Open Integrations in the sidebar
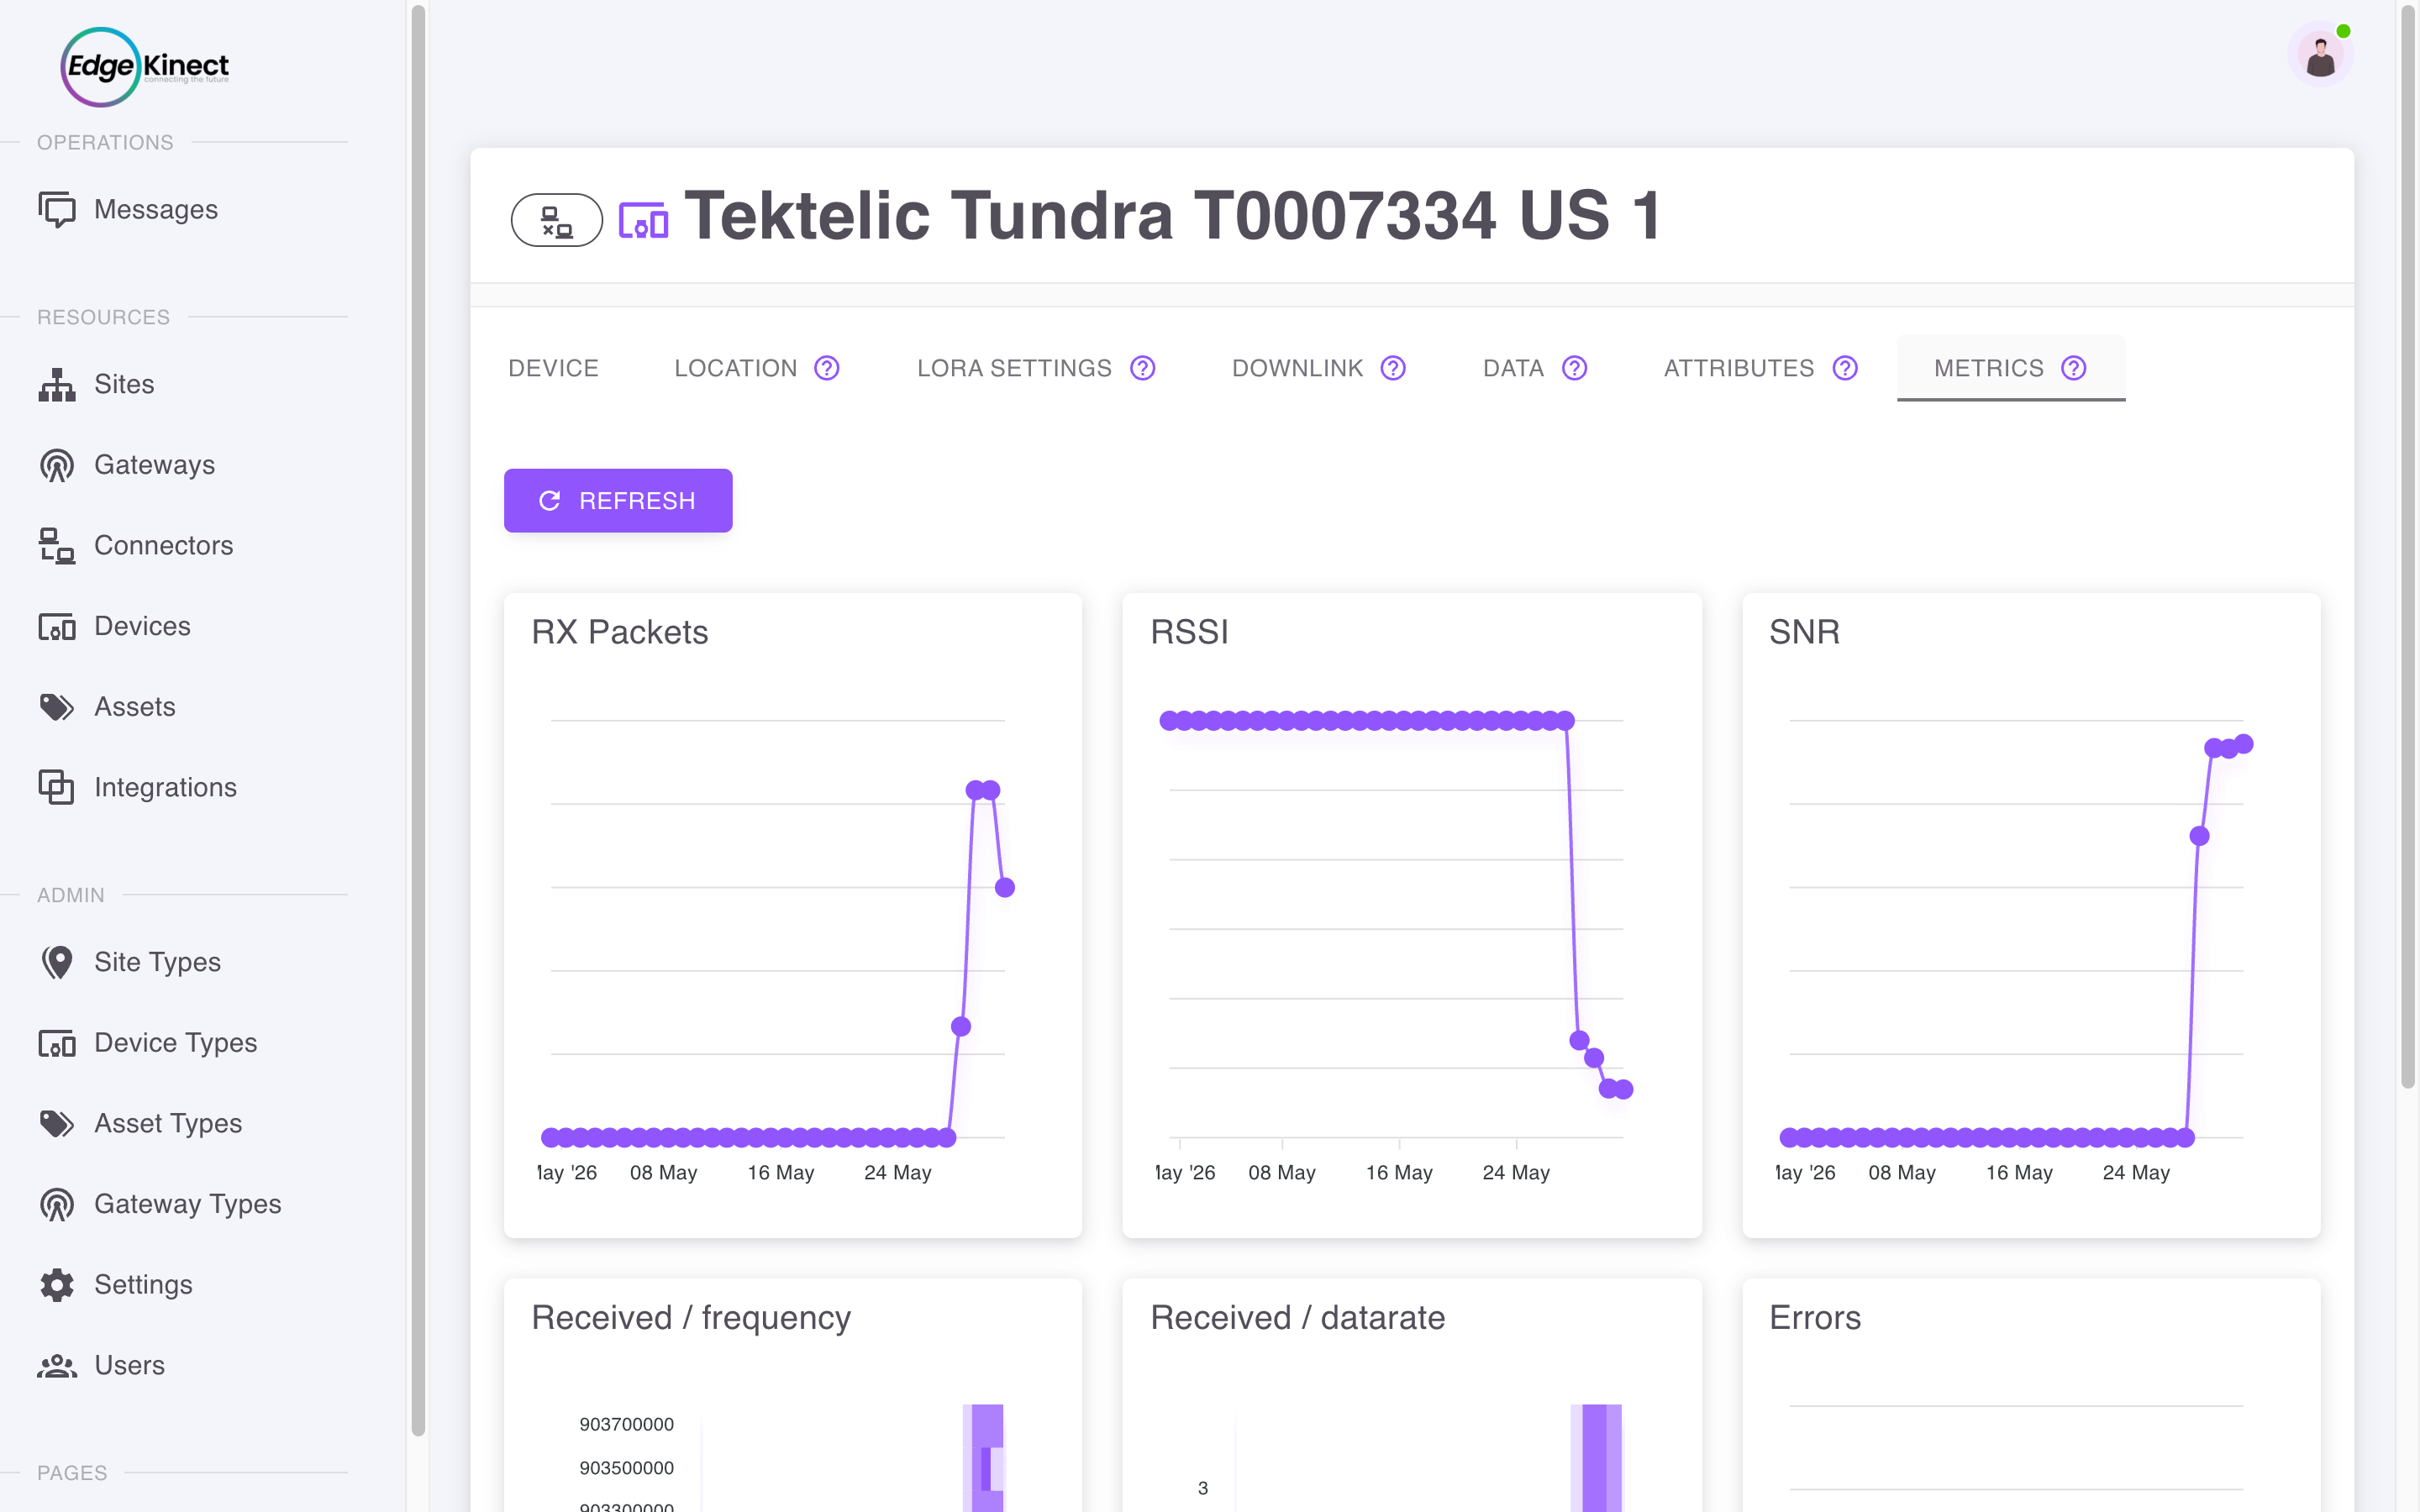 click(166, 787)
